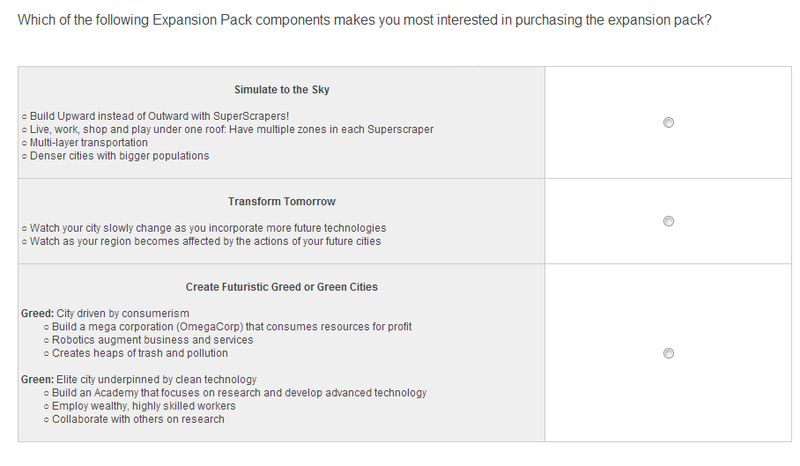
Task: Click the bold Green label
Action: click(x=37, y=380)
